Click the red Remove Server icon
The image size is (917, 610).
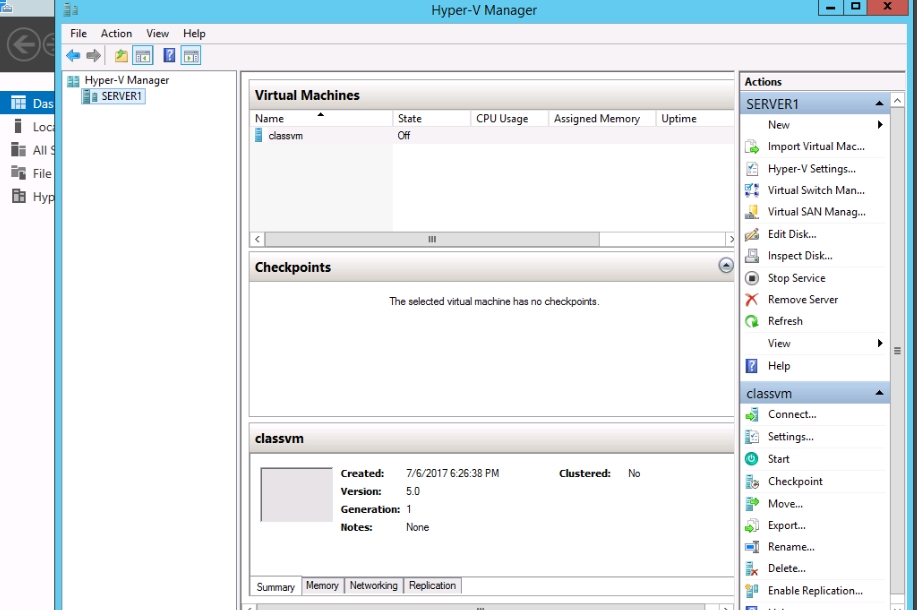[x=752, y=299]
